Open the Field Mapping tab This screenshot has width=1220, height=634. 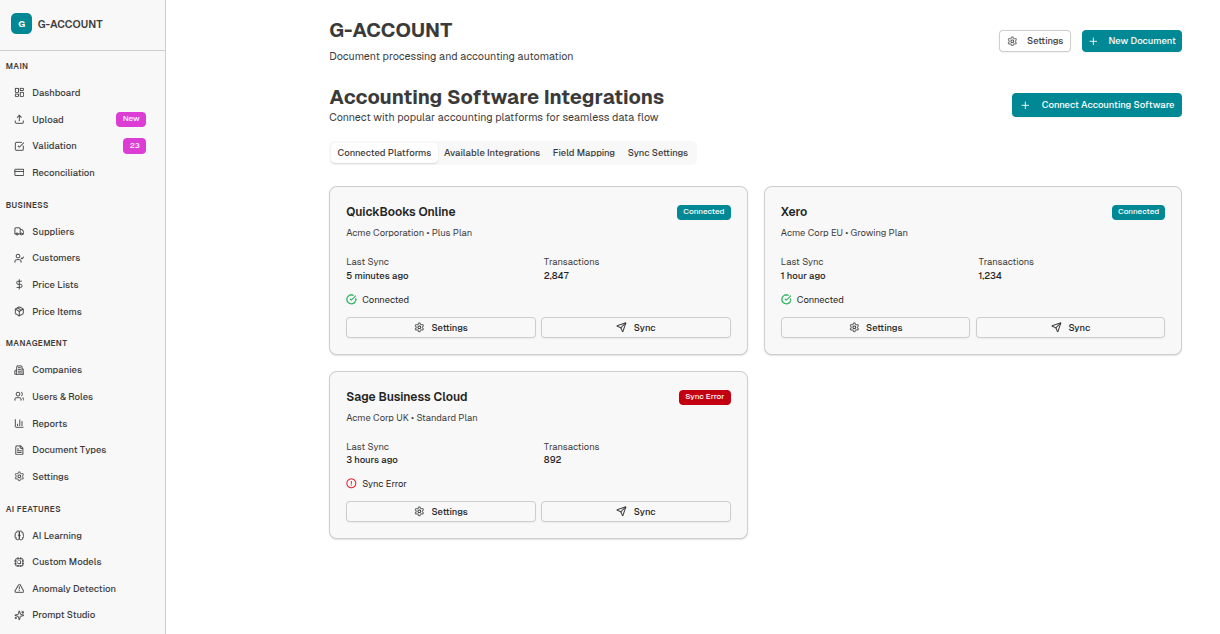click(x=583, y=152)
